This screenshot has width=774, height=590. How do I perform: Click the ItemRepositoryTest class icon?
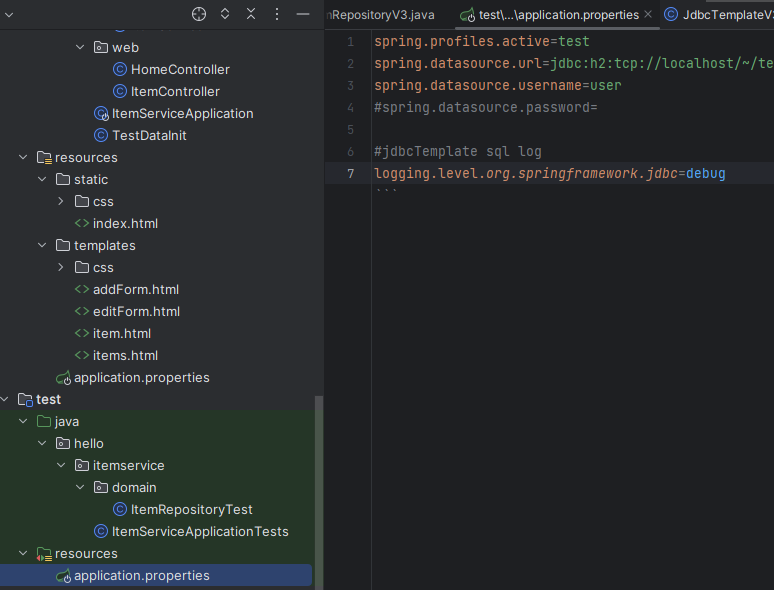pyautogui.click(x=120, y=509)
